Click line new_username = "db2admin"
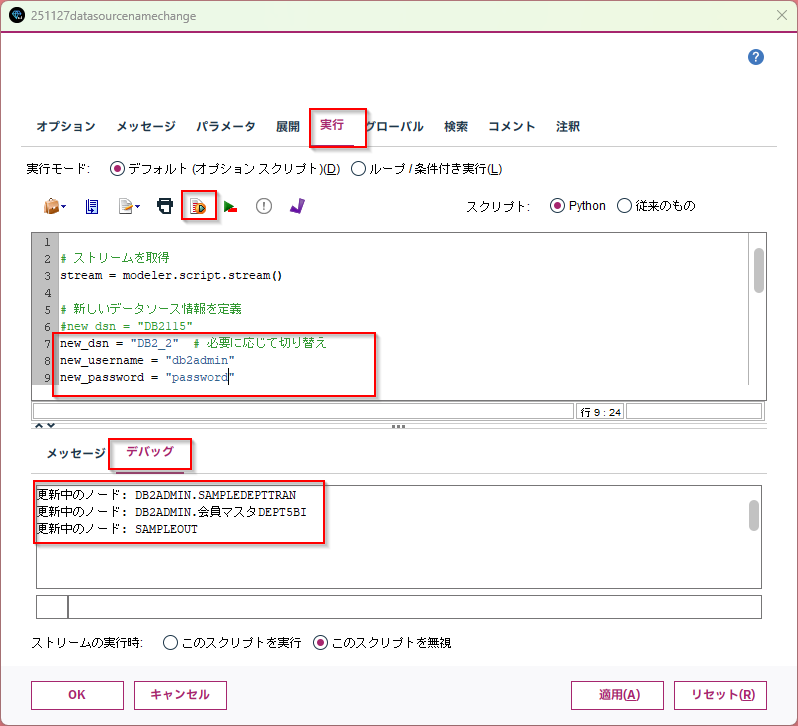Viewport: 798px width, 726px height. [147, 360]
